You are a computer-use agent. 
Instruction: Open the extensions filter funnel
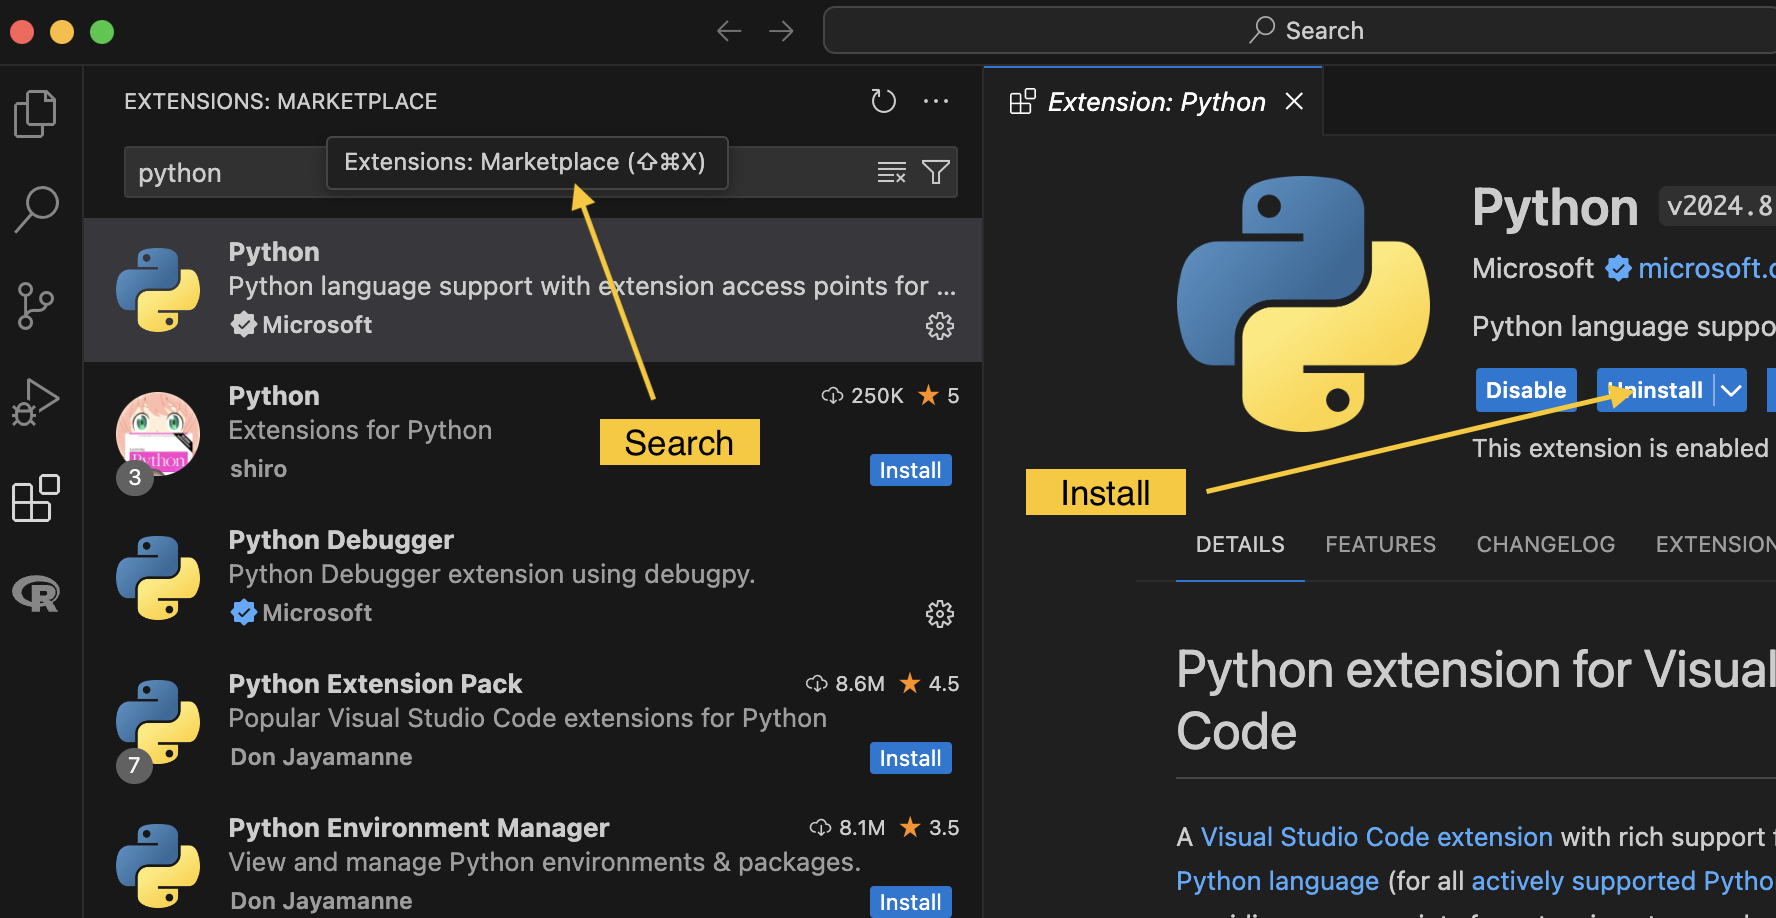click(936, 172)
